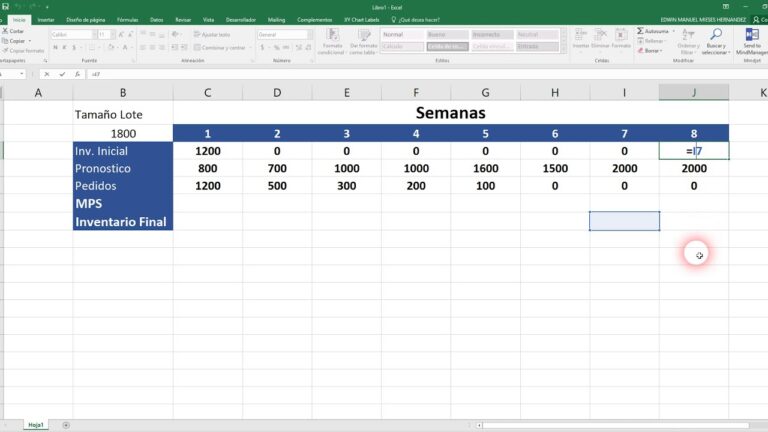The height and width of the screenshot is (432, 768).
Task: Toggle bold N formatting button
Action: (54, 47)
